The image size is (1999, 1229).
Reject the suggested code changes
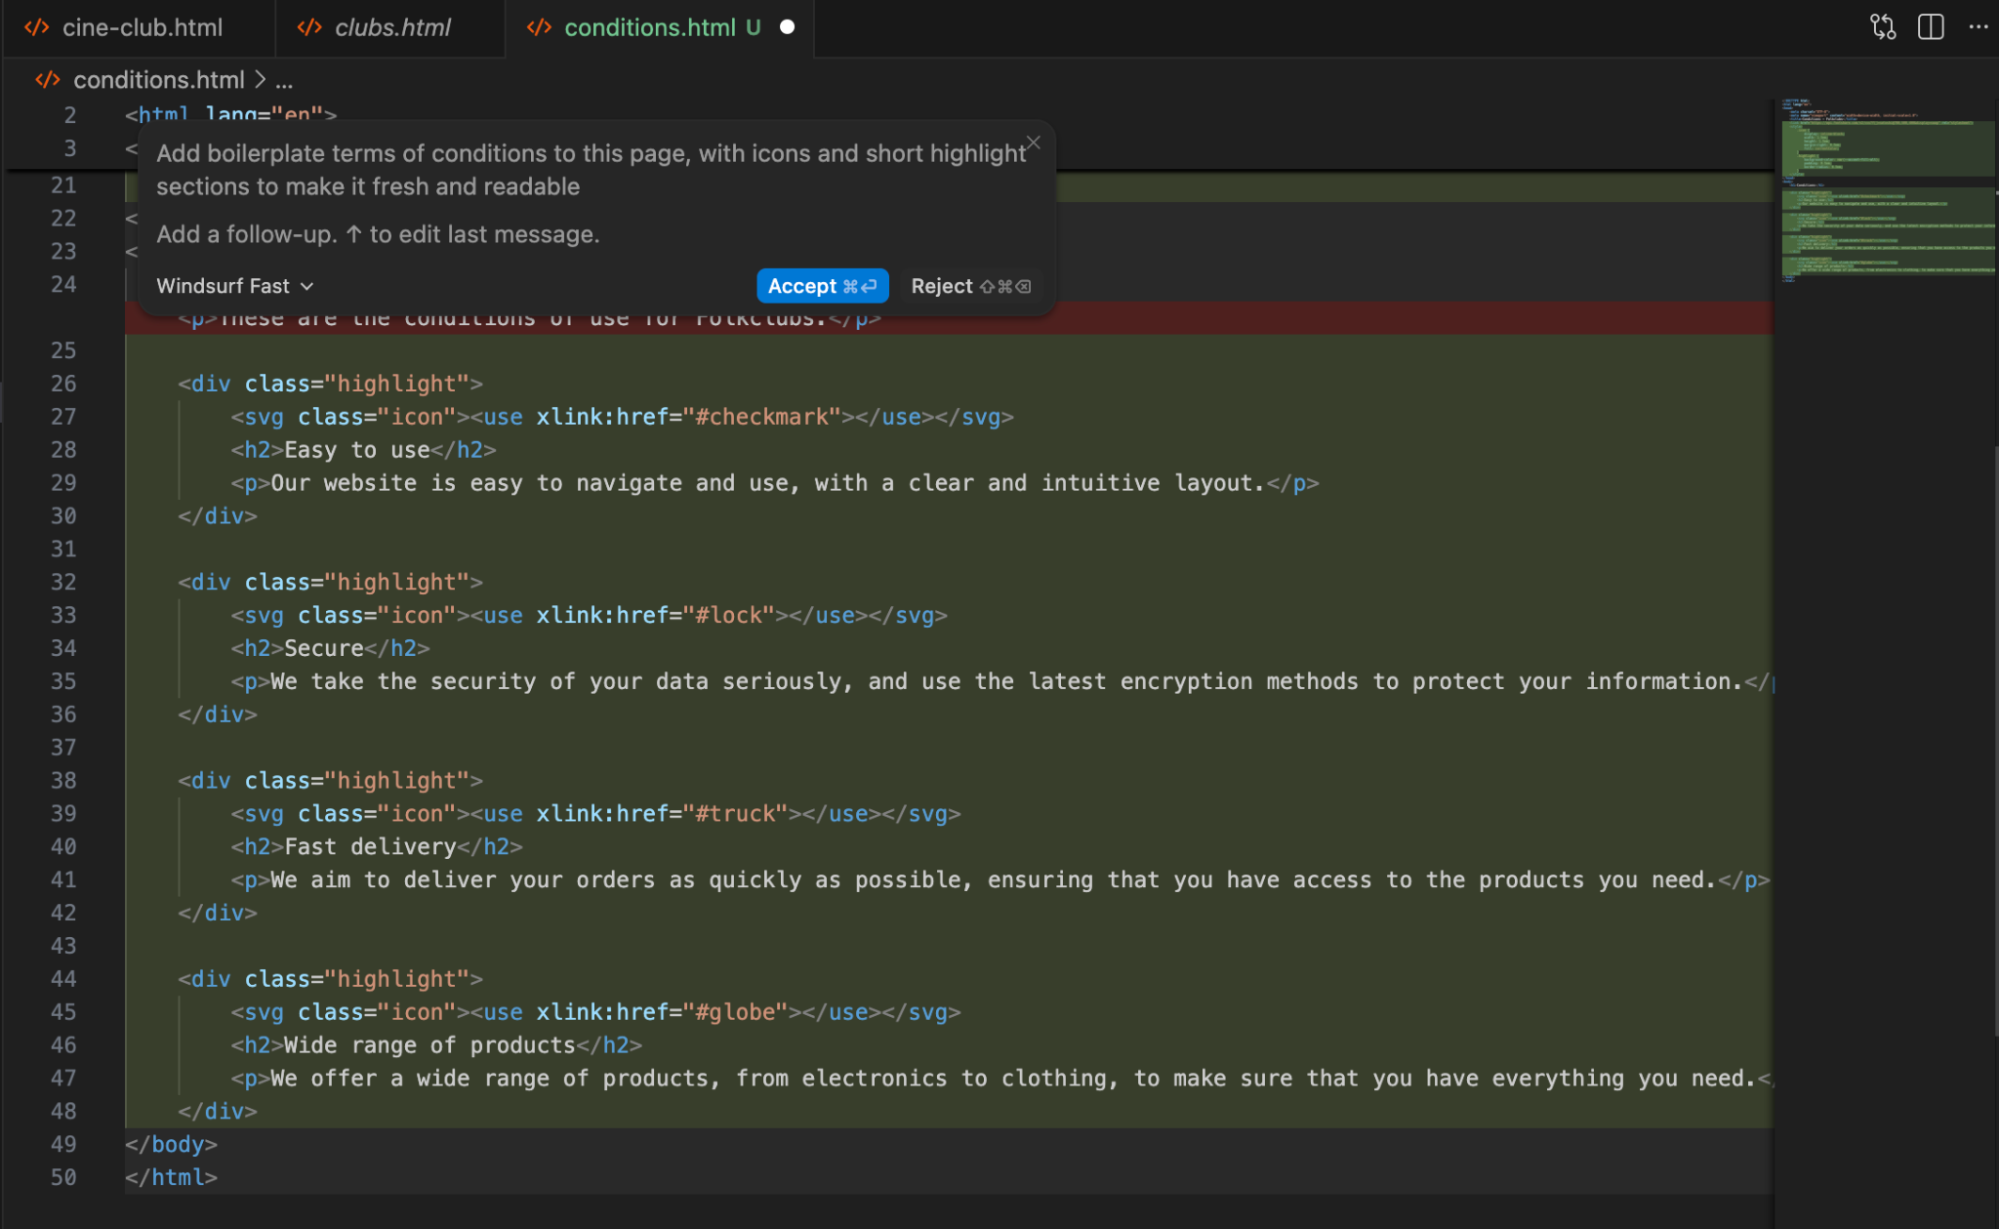point(970,286)
